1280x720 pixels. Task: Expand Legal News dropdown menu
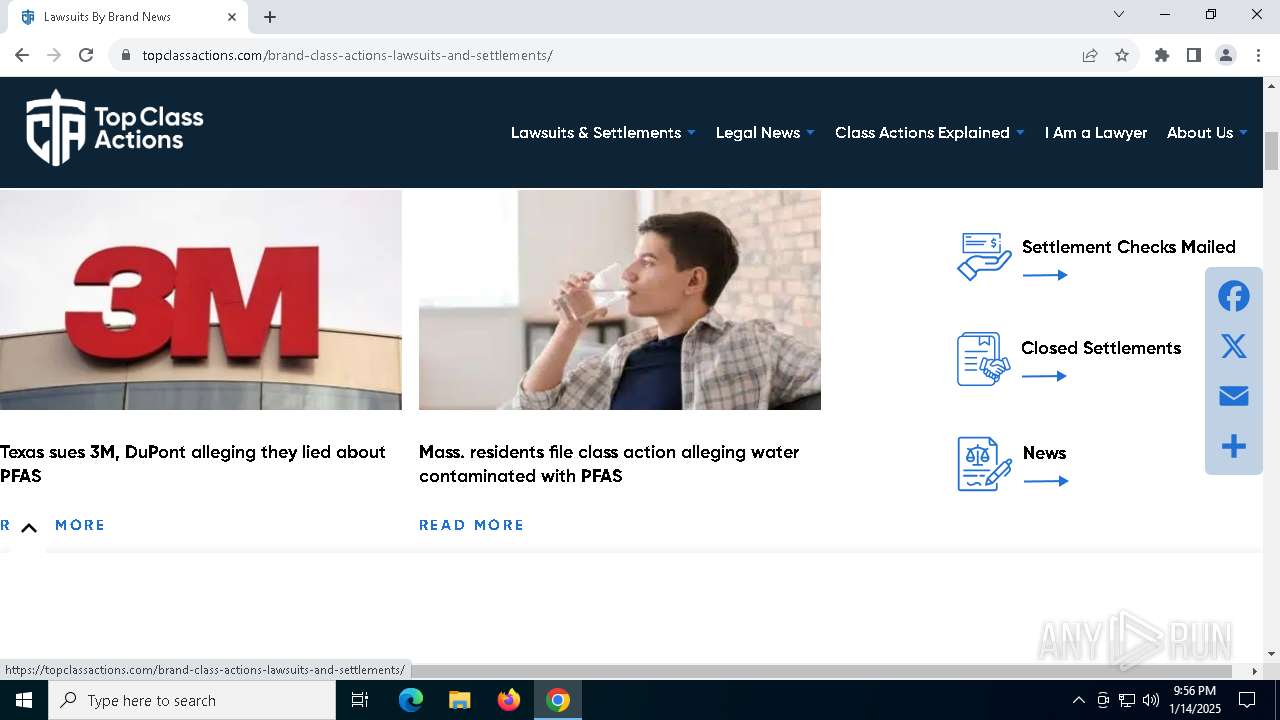[x=765, y=133]
